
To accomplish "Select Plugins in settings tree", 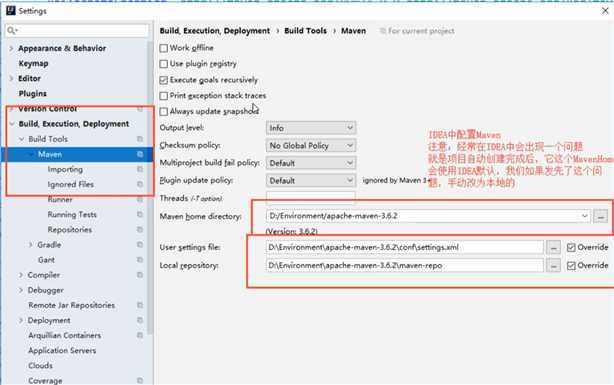I will click(33, 94).
